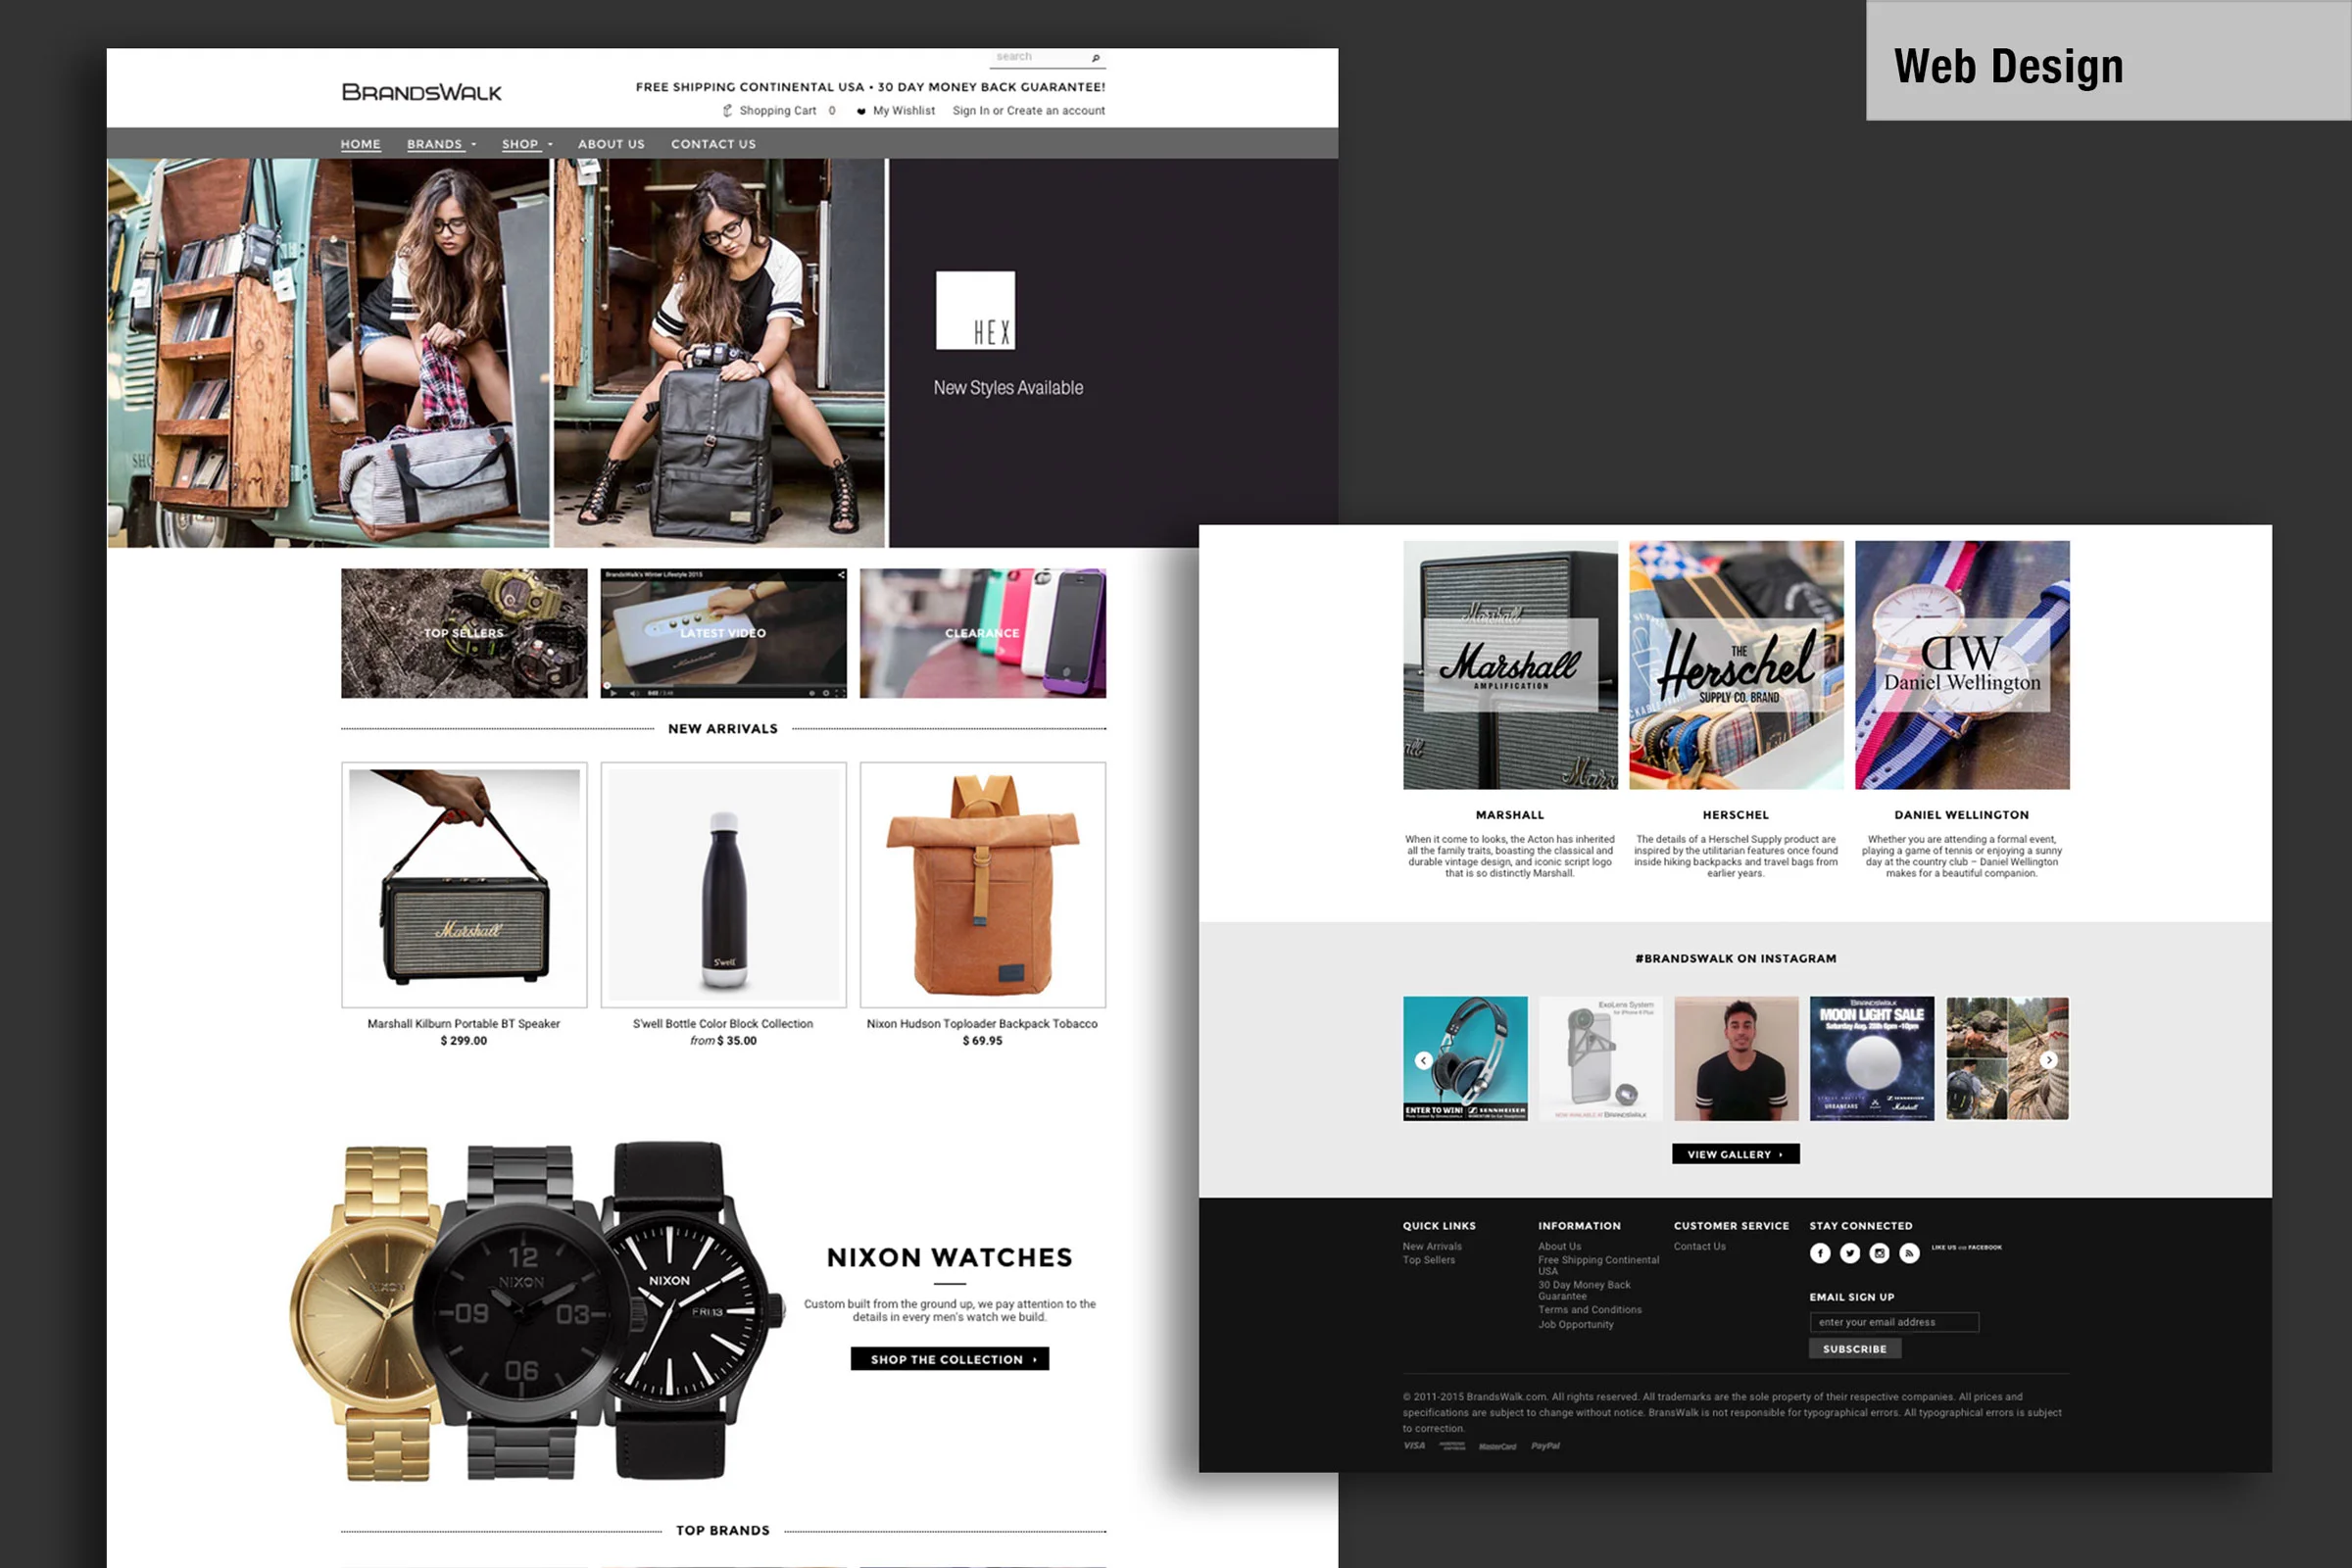Screen dimensions: 2352x1568
Task: Open Job Opportunity footer link
Action: 1576,1325
